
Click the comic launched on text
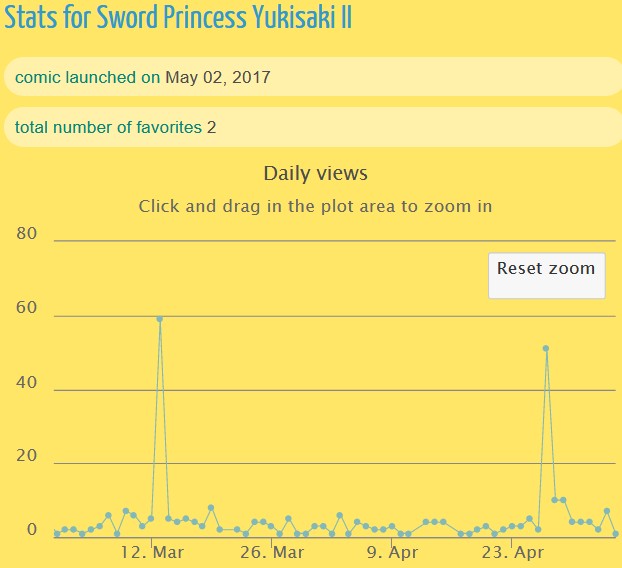87,77
